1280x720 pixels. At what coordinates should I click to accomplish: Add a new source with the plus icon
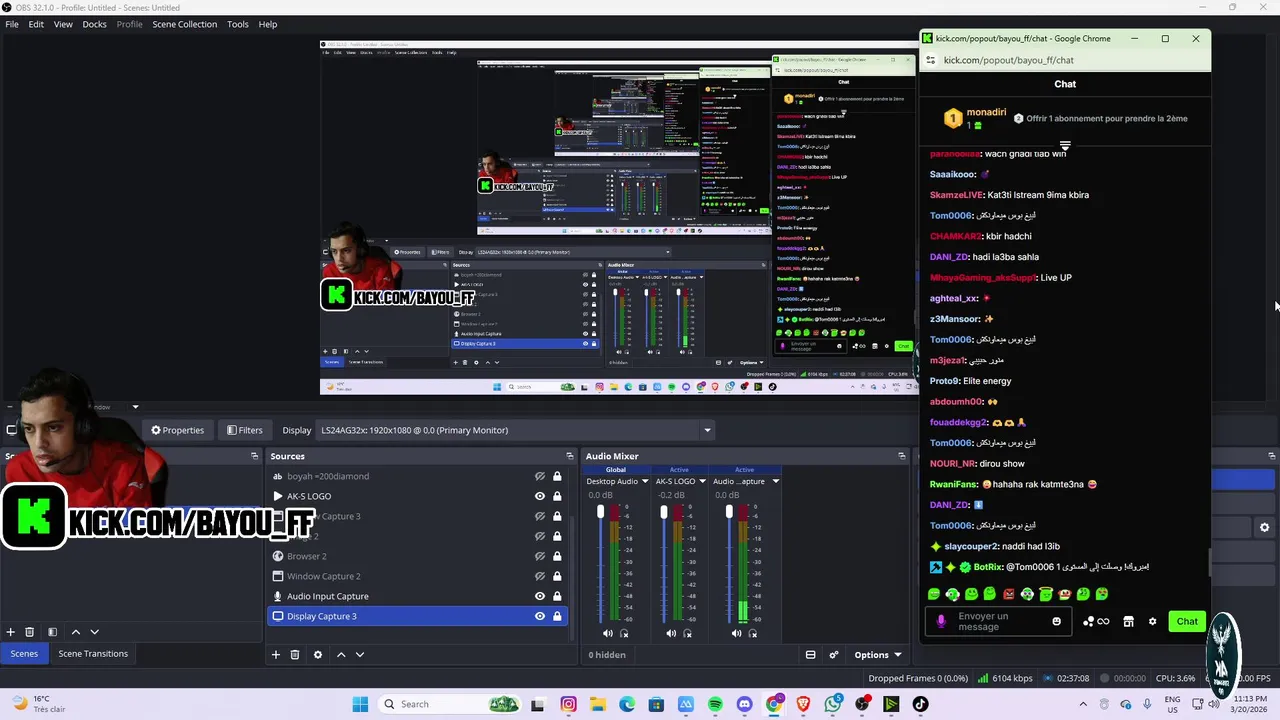[275, 655]
